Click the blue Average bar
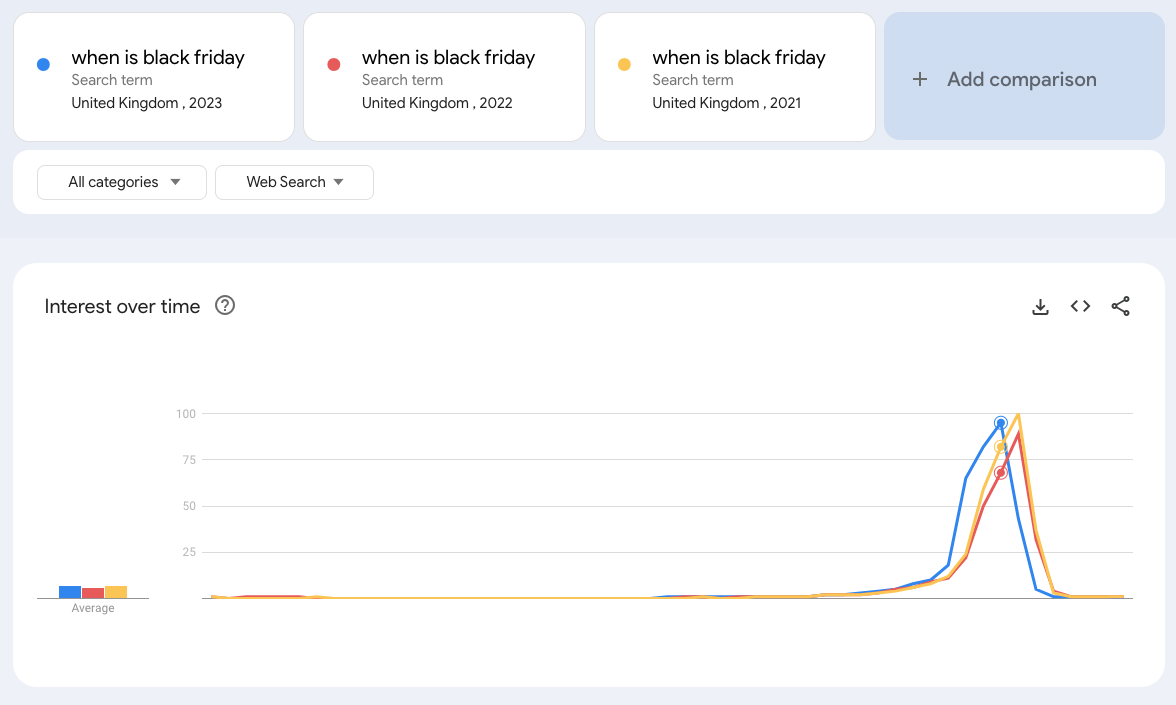The image size is (1176, 705). point(70,591)
